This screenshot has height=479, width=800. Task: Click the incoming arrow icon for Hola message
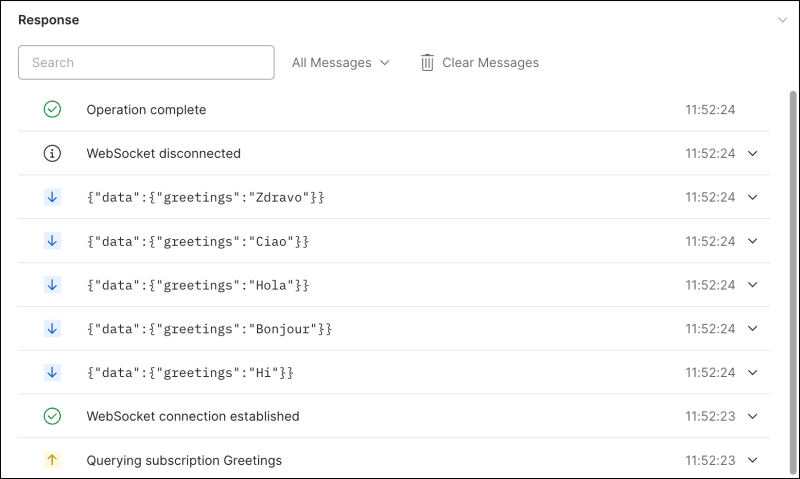click(x=53, y=285)
